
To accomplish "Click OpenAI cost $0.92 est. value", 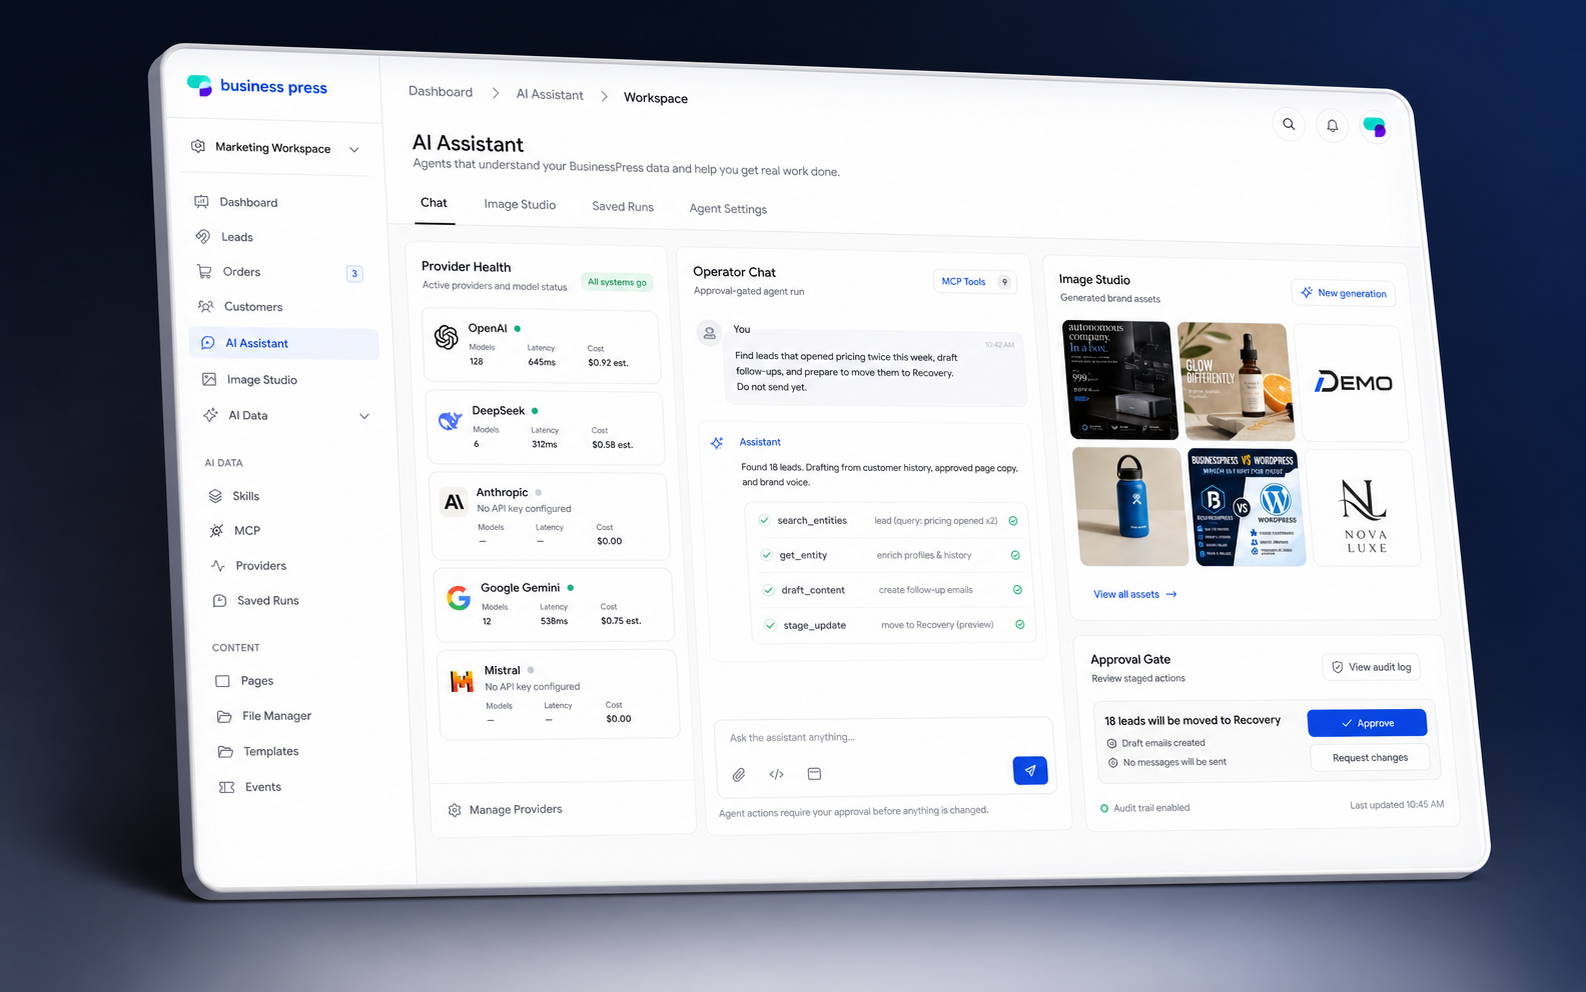I will pyautogui.click(x=608, y=363).
